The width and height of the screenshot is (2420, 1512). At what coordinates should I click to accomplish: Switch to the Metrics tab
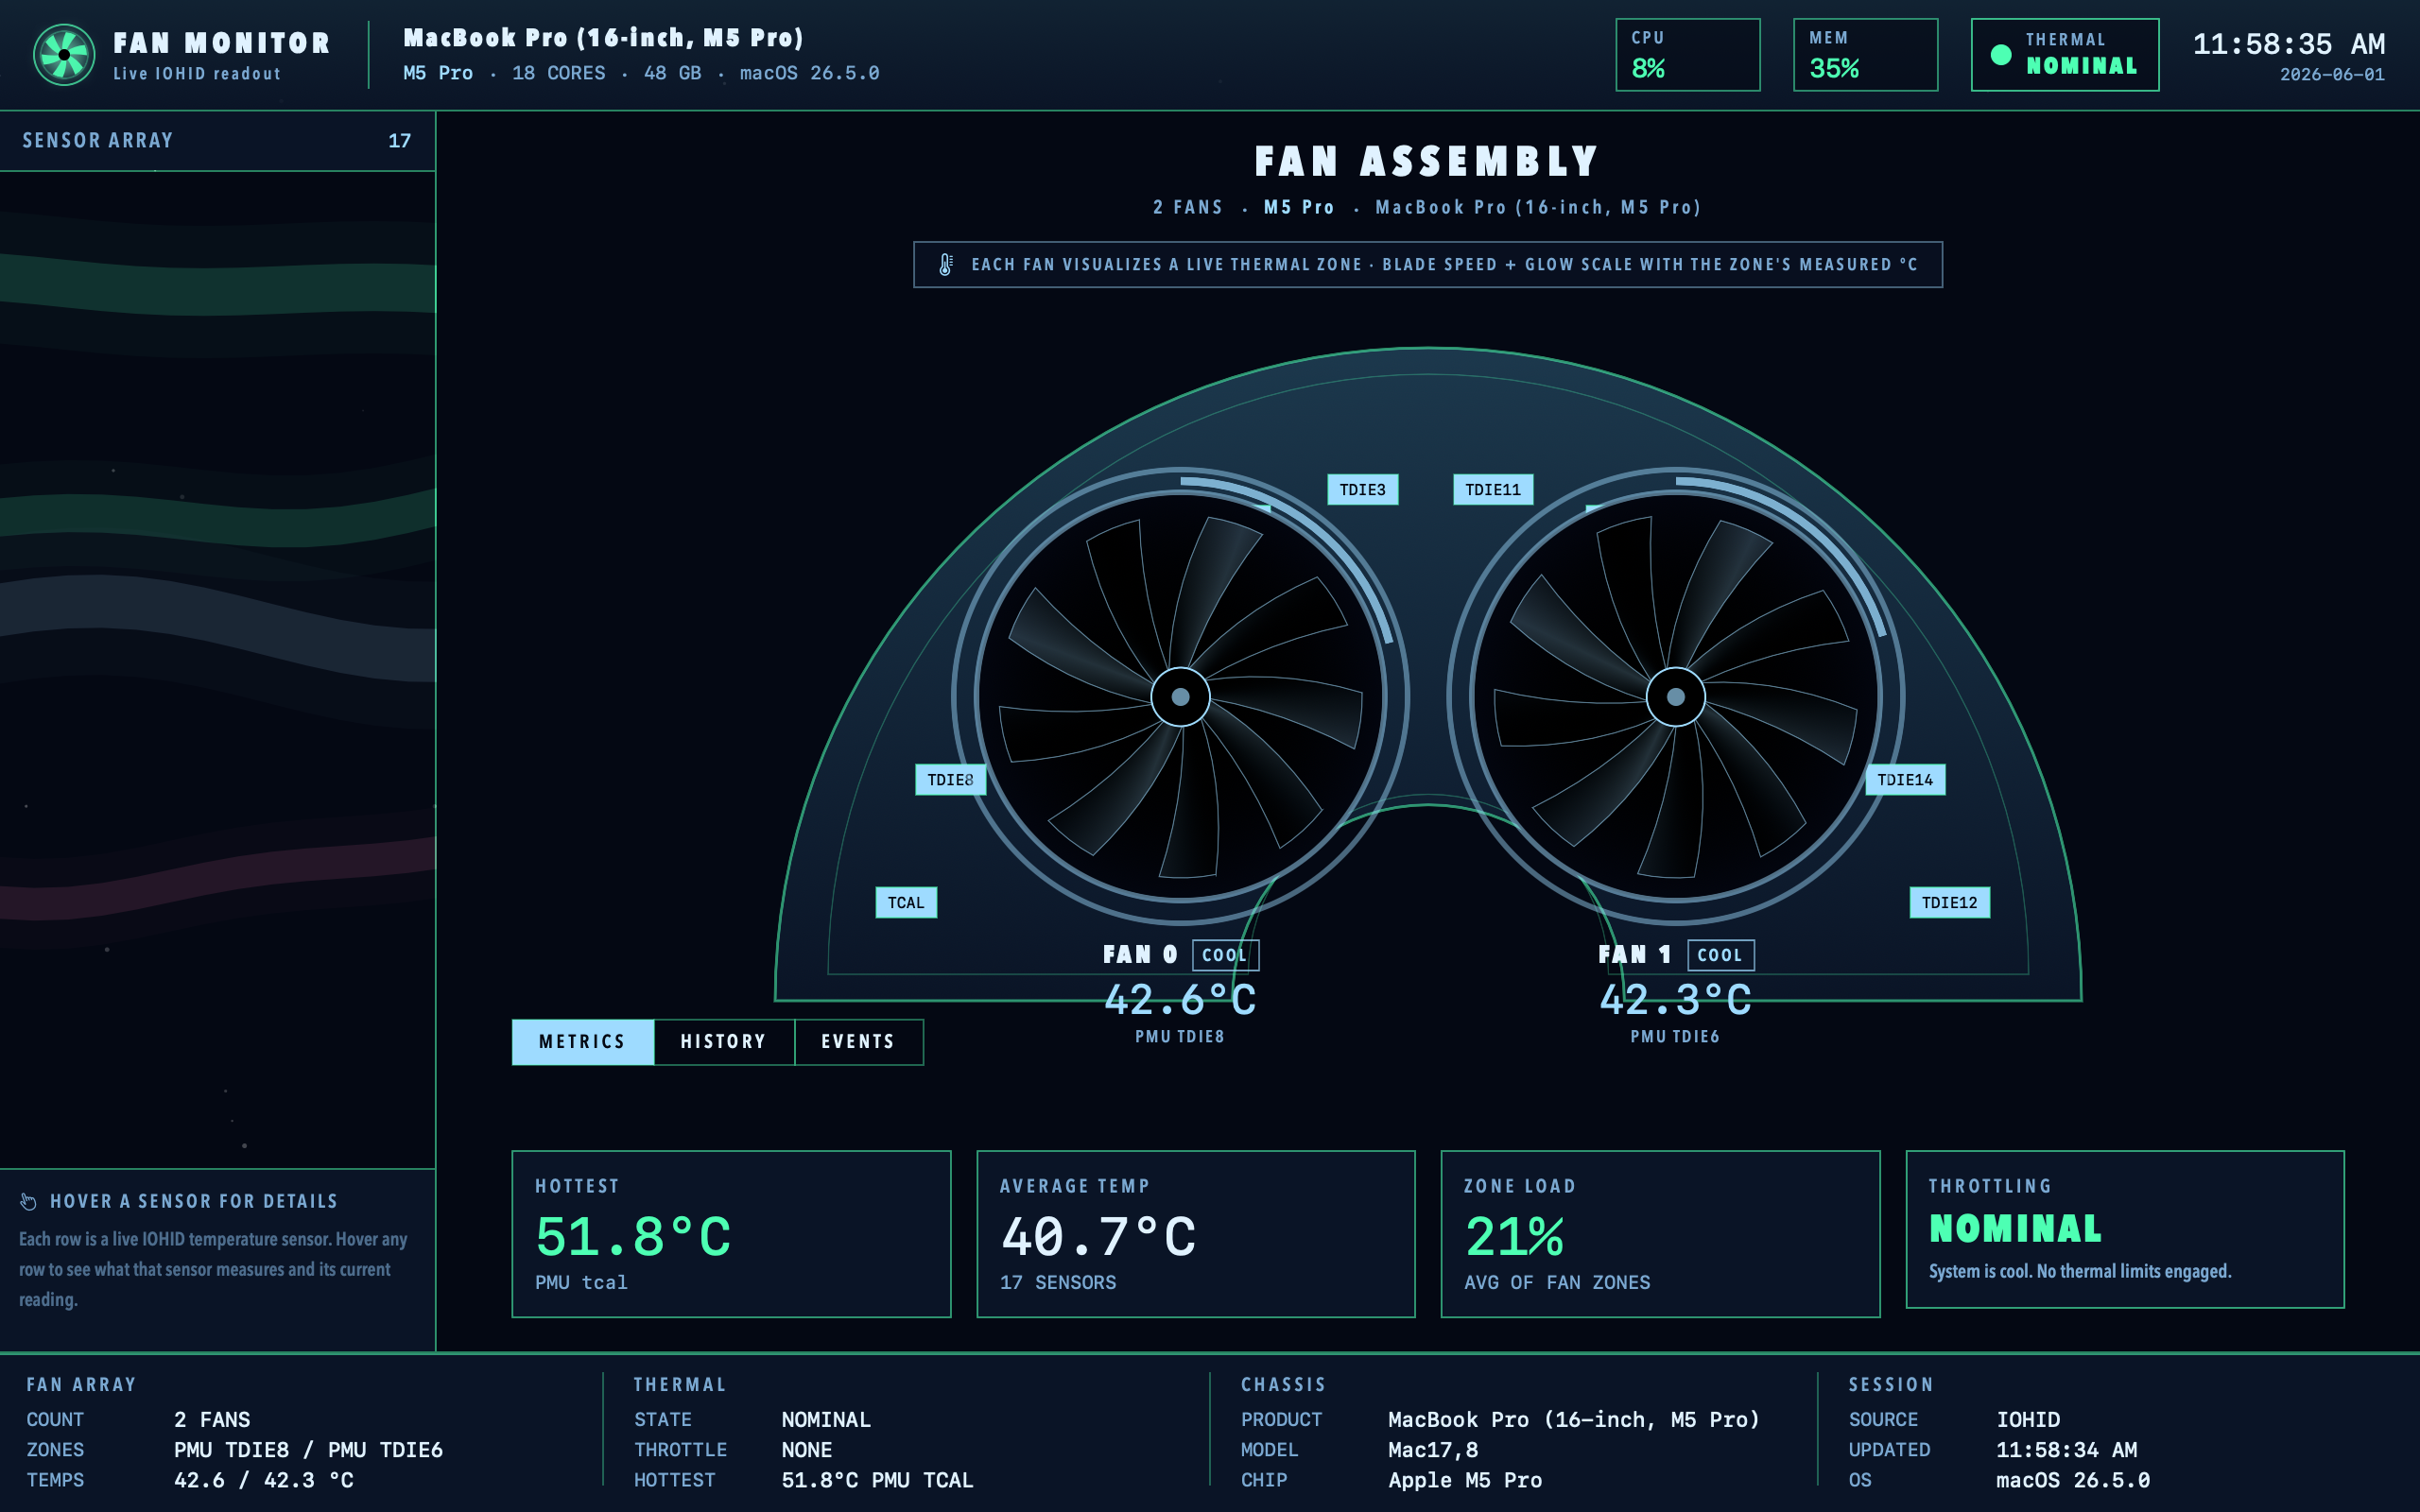pos(583,1042)
